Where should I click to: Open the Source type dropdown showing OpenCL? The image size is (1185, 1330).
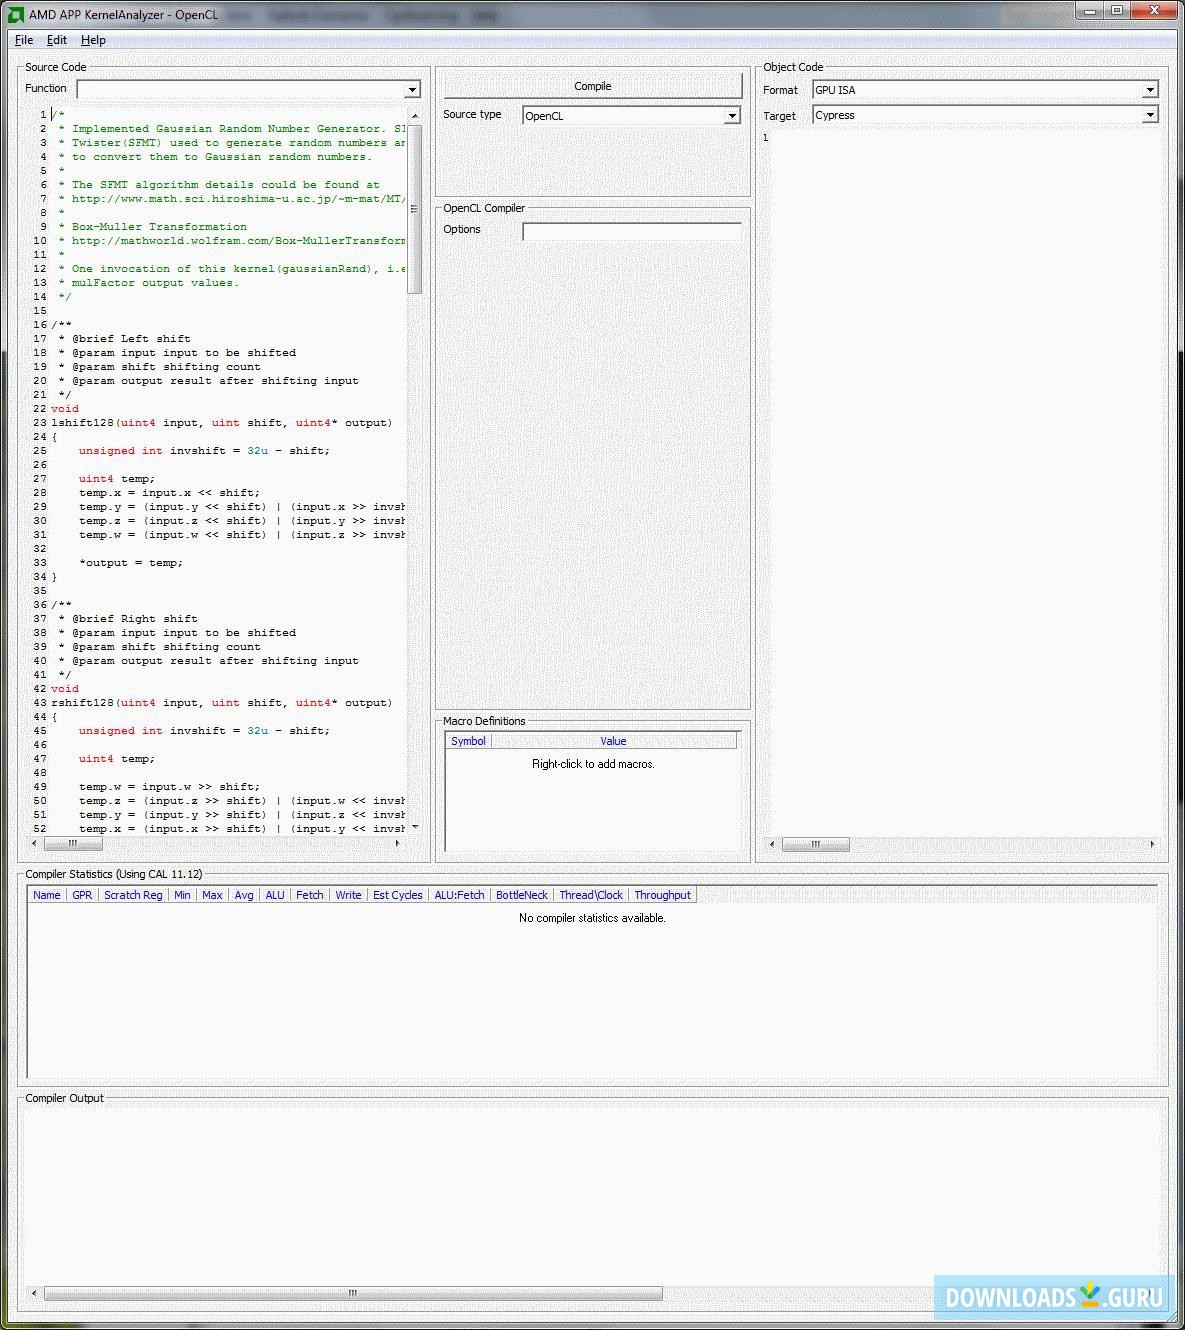[x=731, y=115]
